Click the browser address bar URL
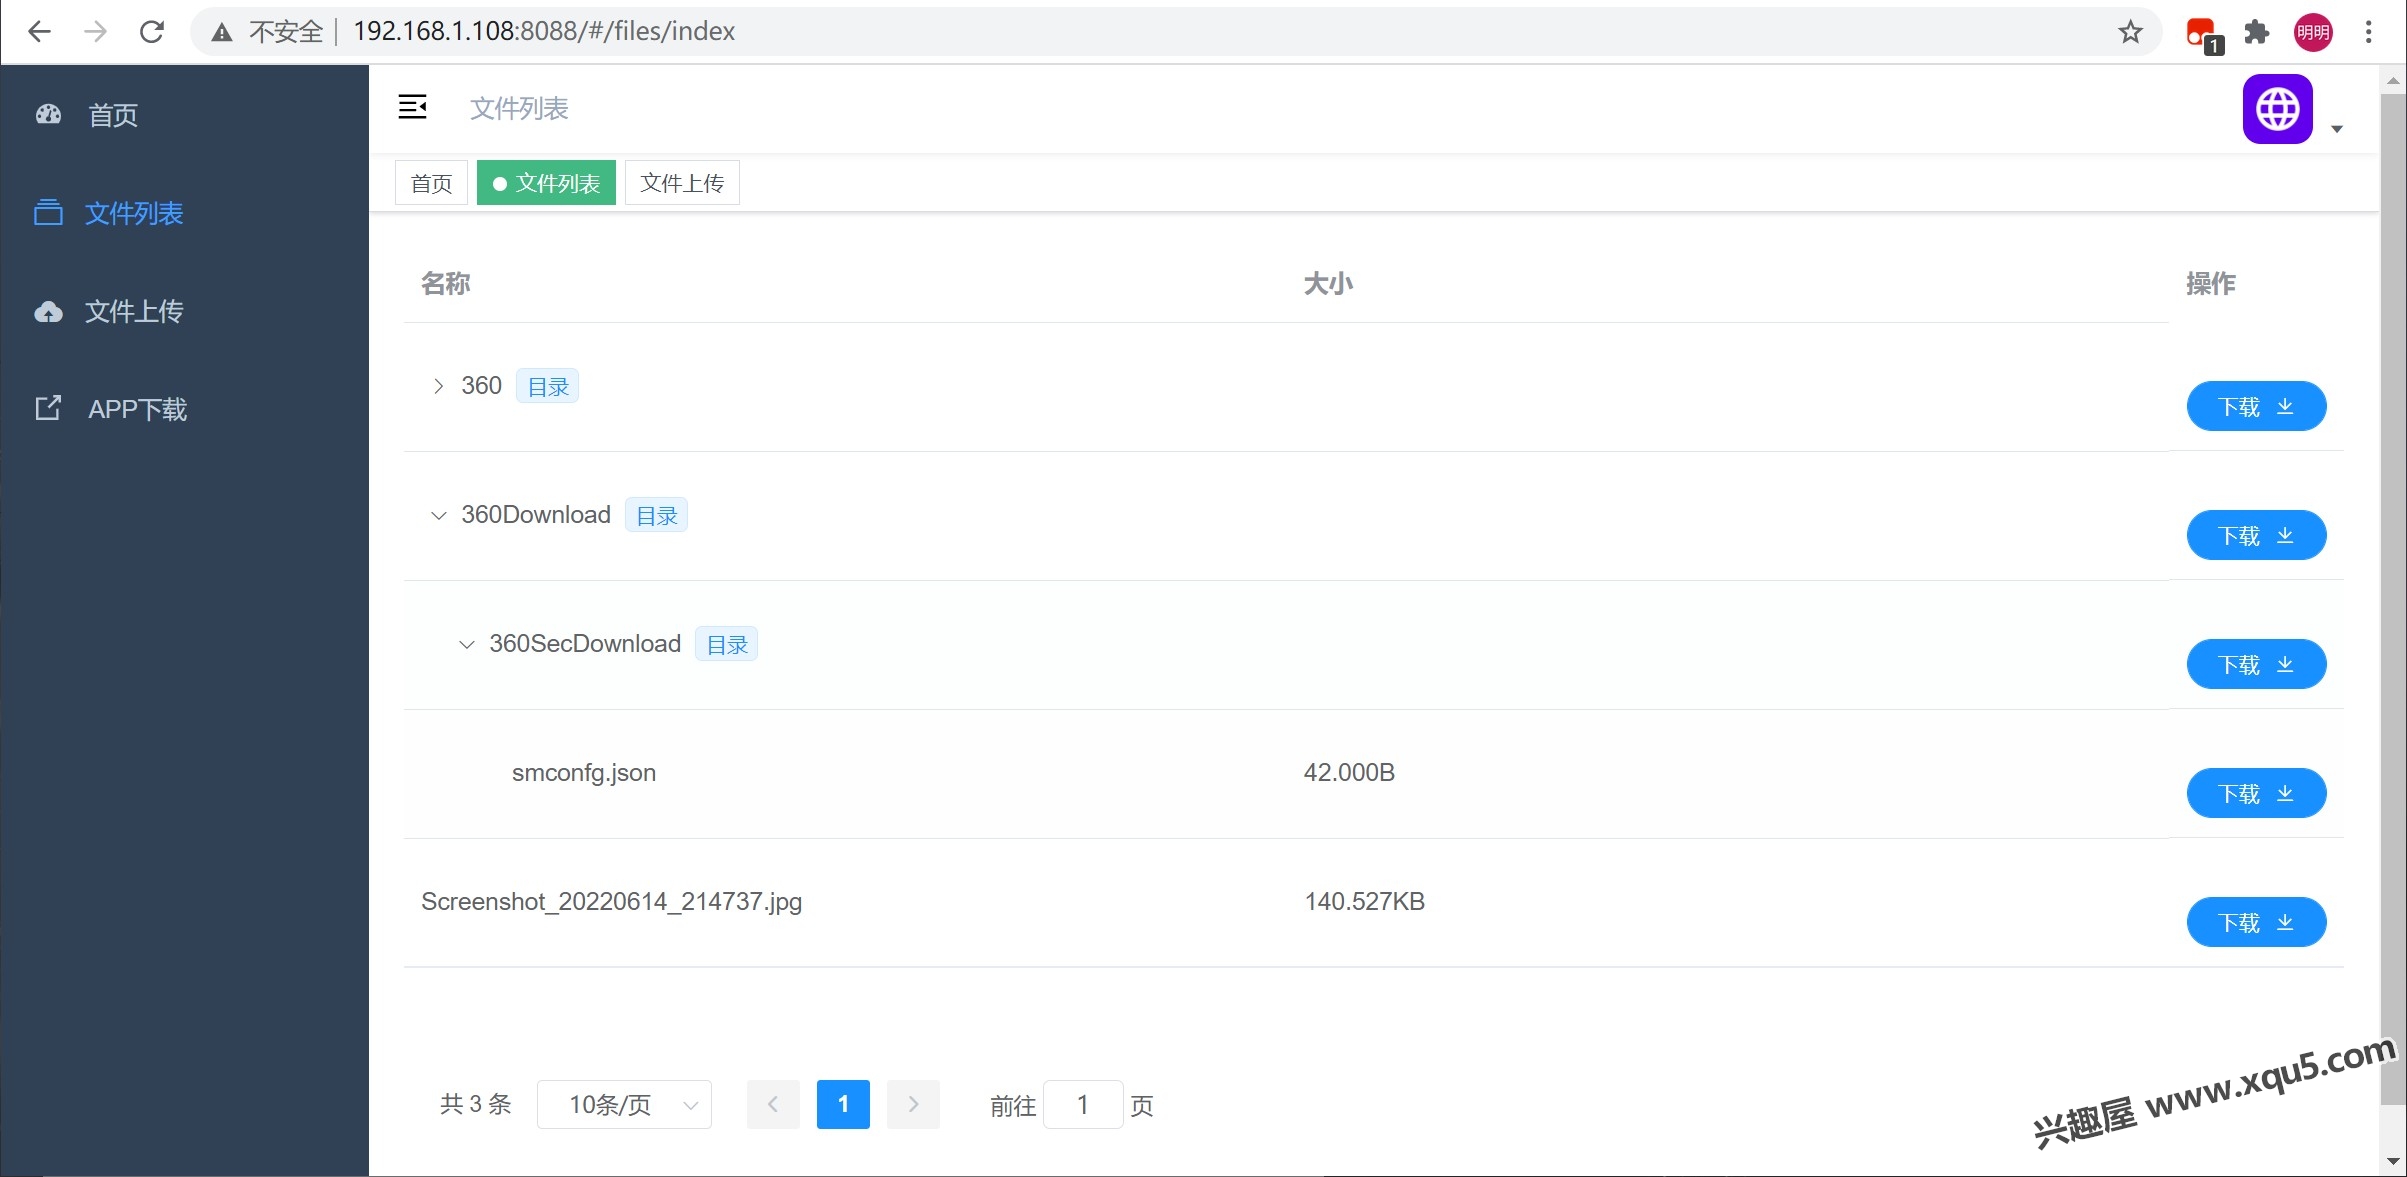This screenshot has height=1177, width=2407. coord(544,32)
